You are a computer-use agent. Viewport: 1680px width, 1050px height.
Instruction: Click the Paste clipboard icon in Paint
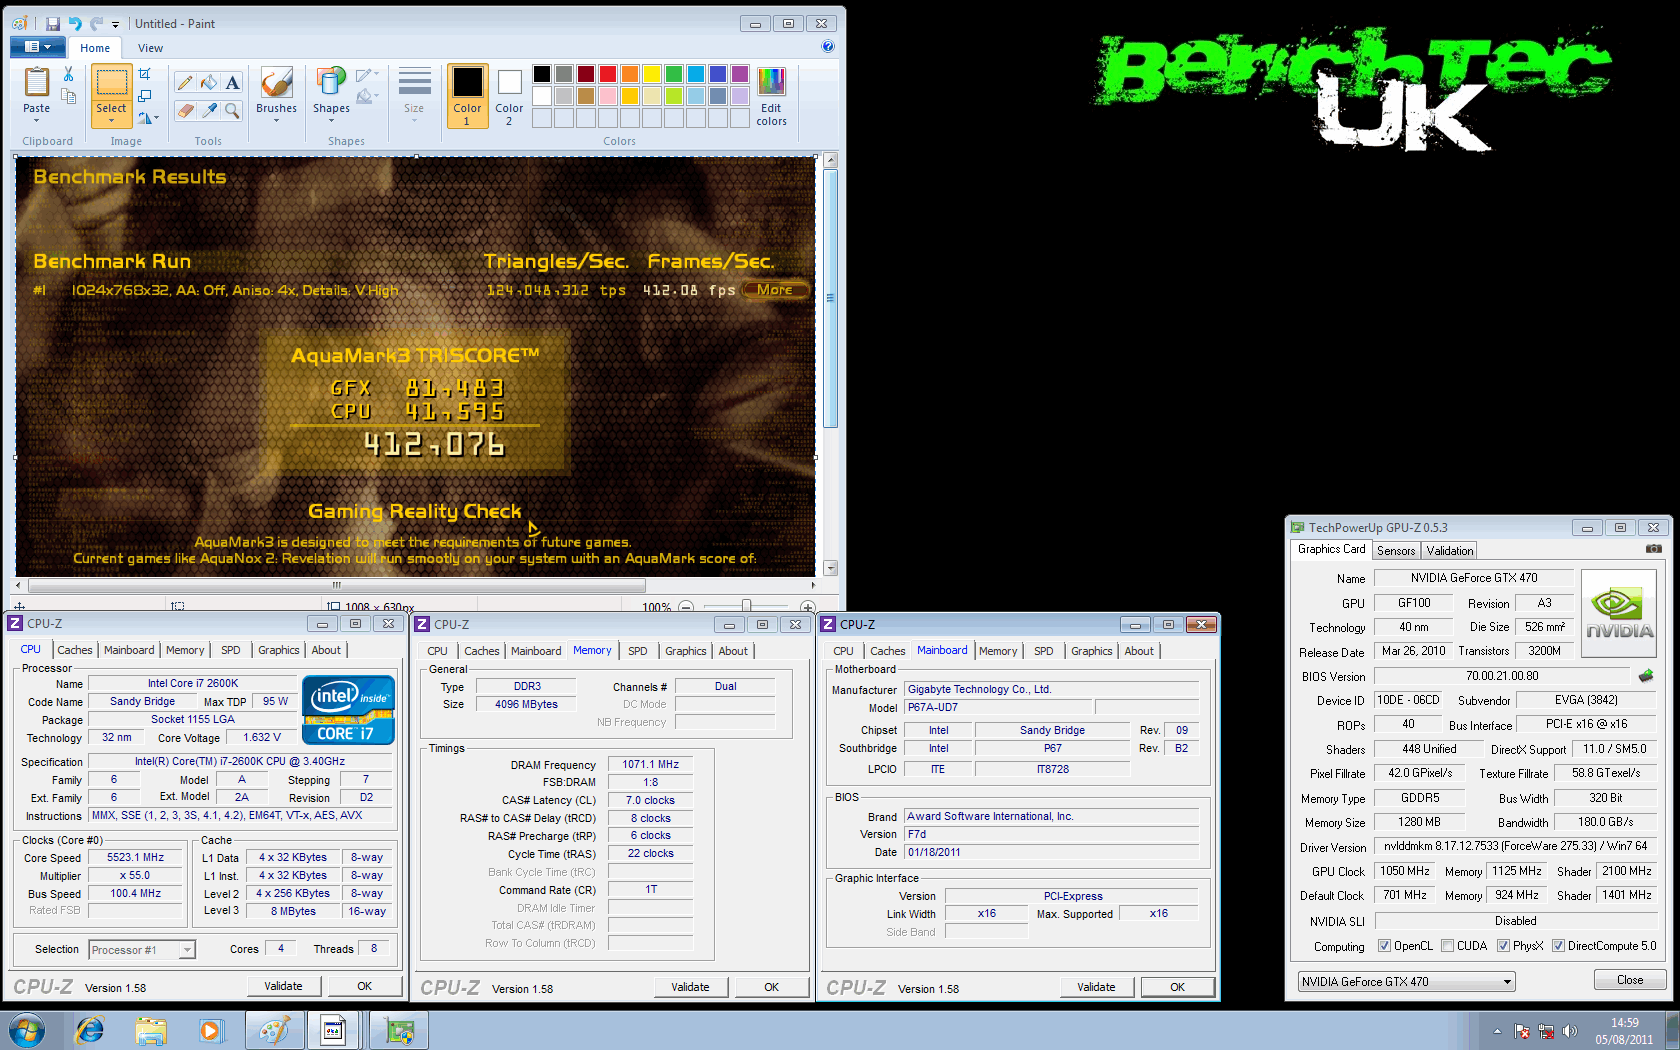tap(36, 82)
